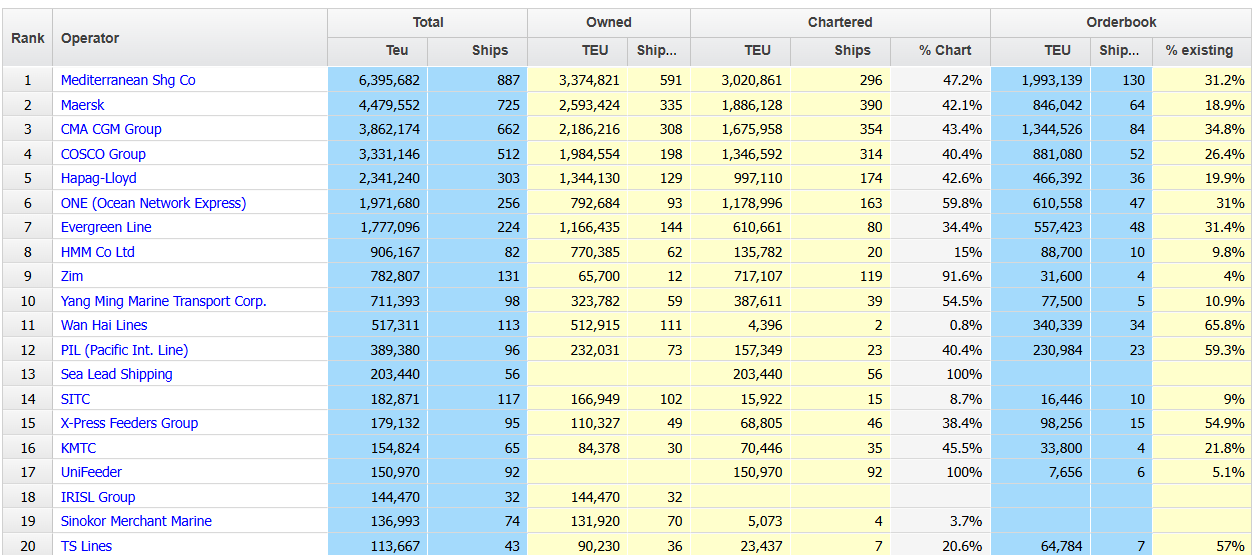Image resolution: width=1252 pixels, height=555 pixels.
Task: Select the Hapag-Lloyd link
Action: tap(99, 178)
